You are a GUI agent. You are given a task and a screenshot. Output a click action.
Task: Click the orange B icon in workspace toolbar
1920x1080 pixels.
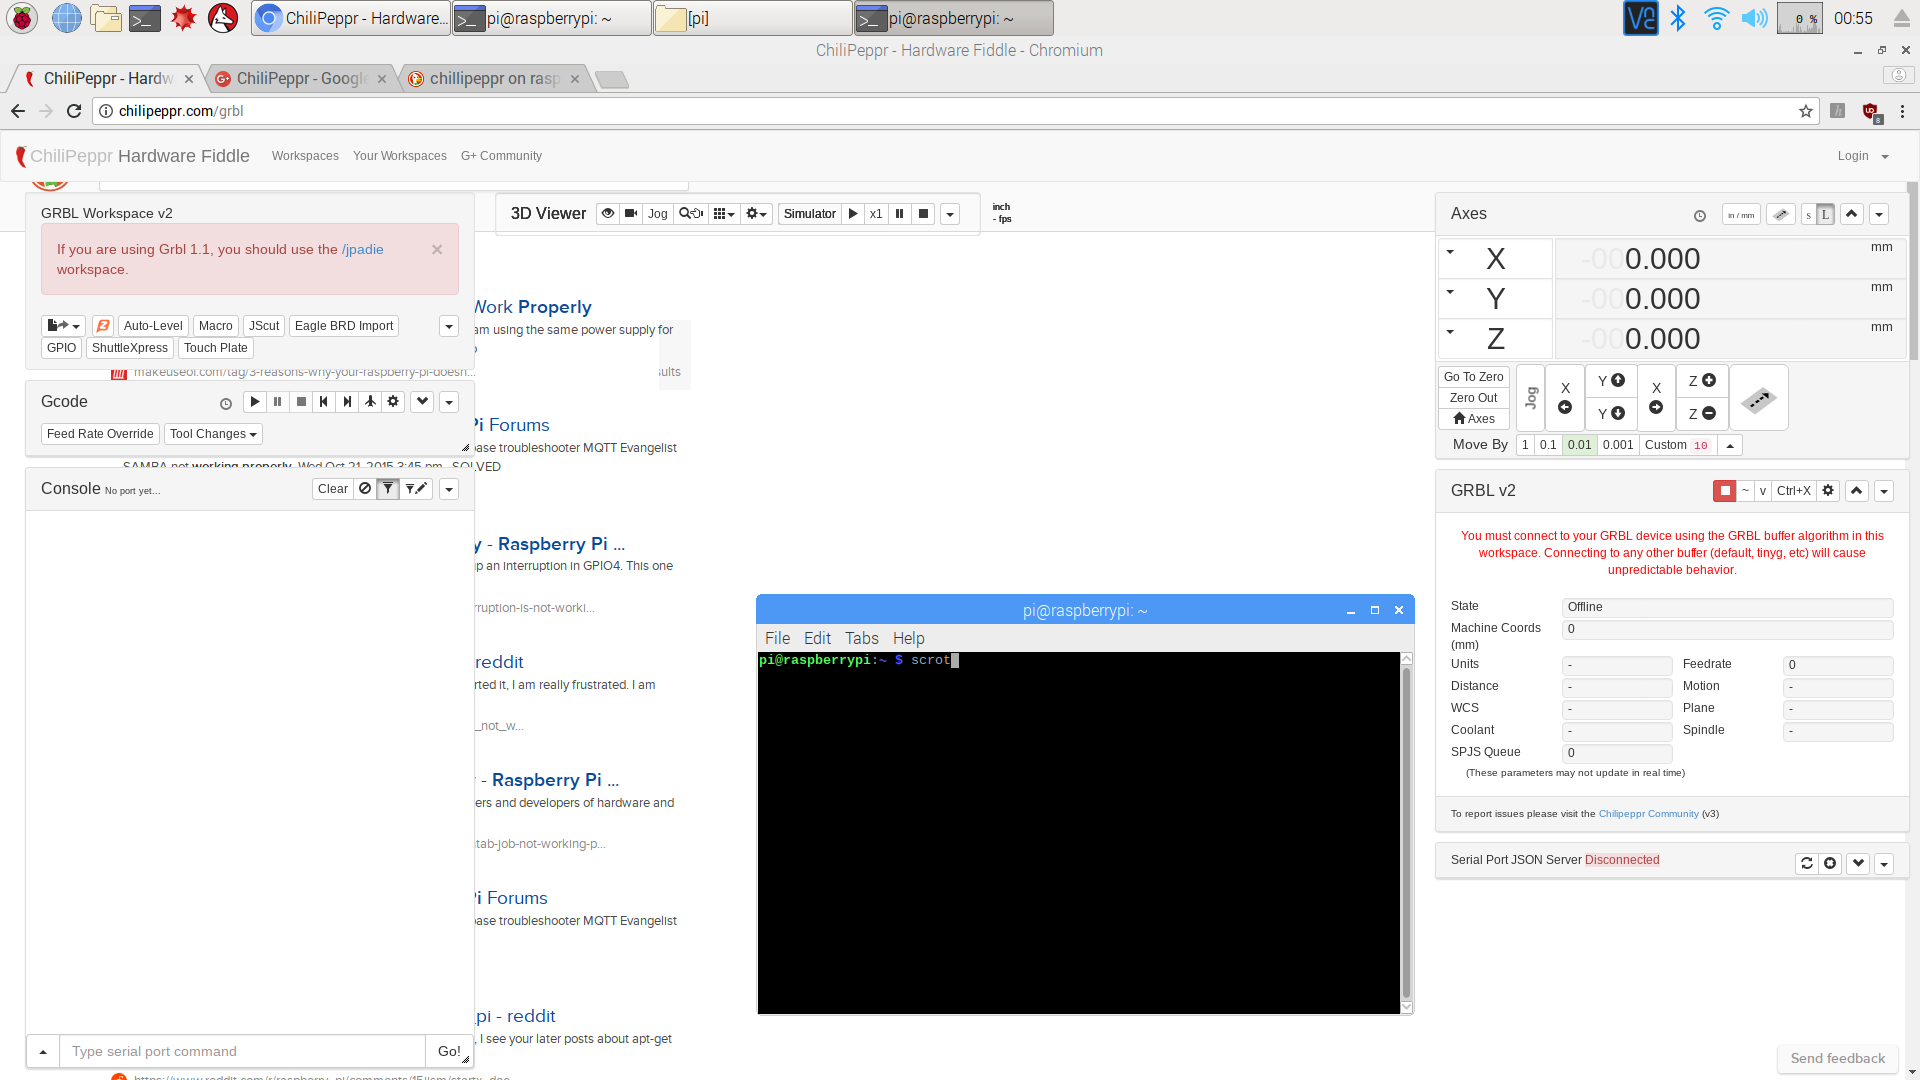103,326
